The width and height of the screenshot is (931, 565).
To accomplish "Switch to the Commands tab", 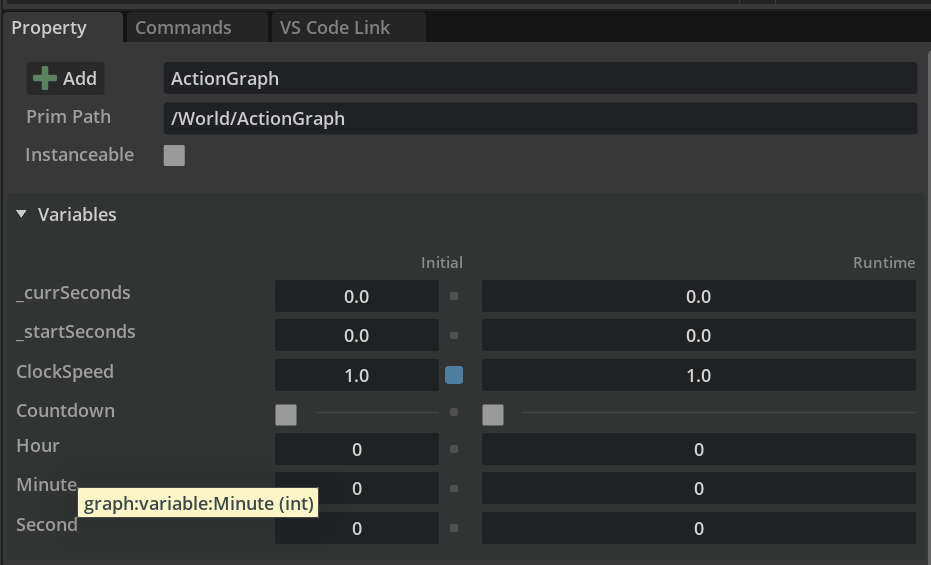I will (x=183, y=28).
